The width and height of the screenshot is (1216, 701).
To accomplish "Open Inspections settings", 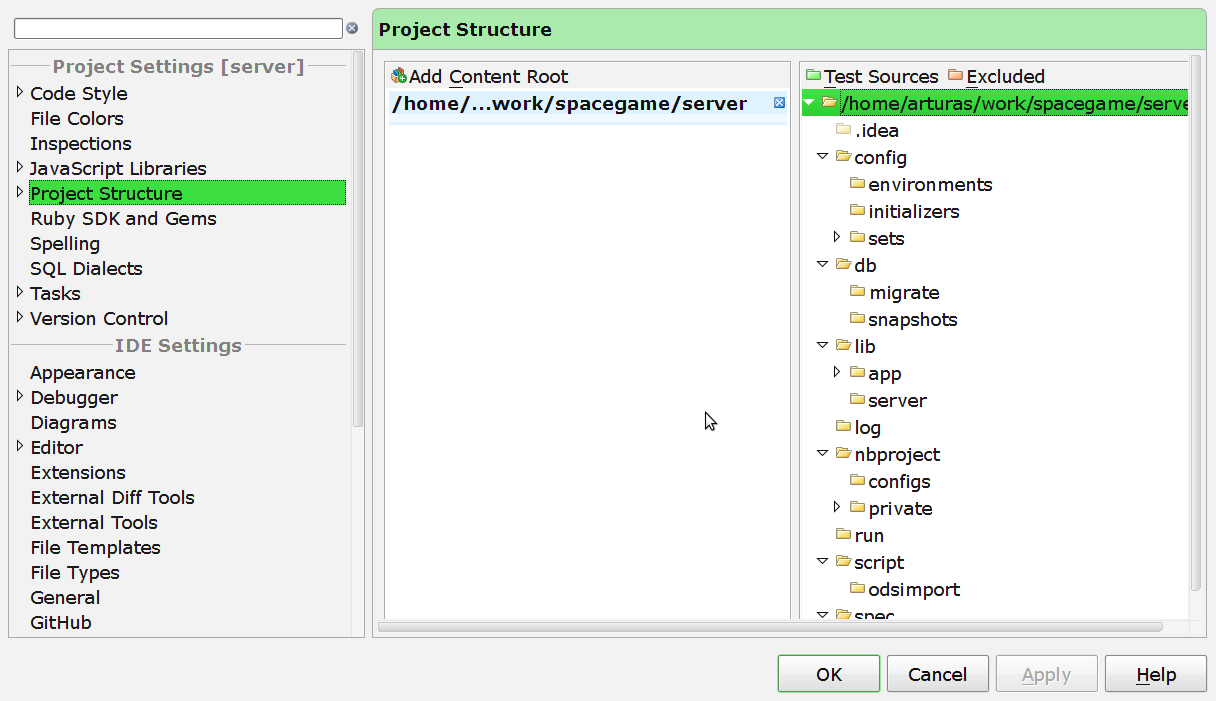I will [x=81, y=143].
